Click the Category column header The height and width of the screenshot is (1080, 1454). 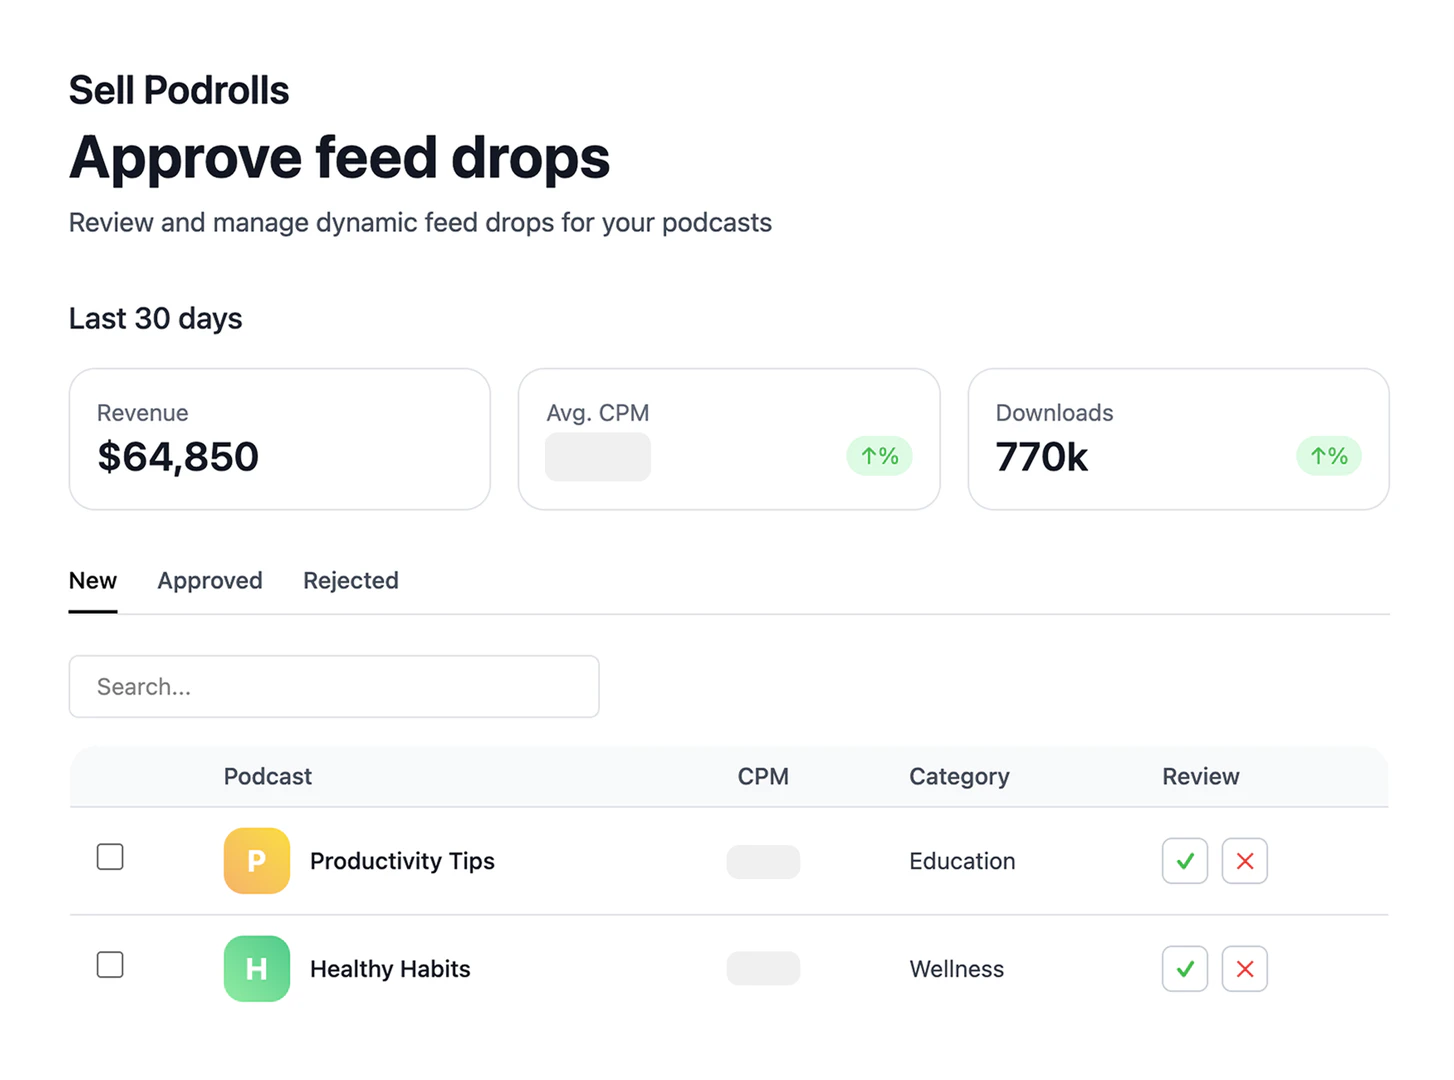(958, 776)
